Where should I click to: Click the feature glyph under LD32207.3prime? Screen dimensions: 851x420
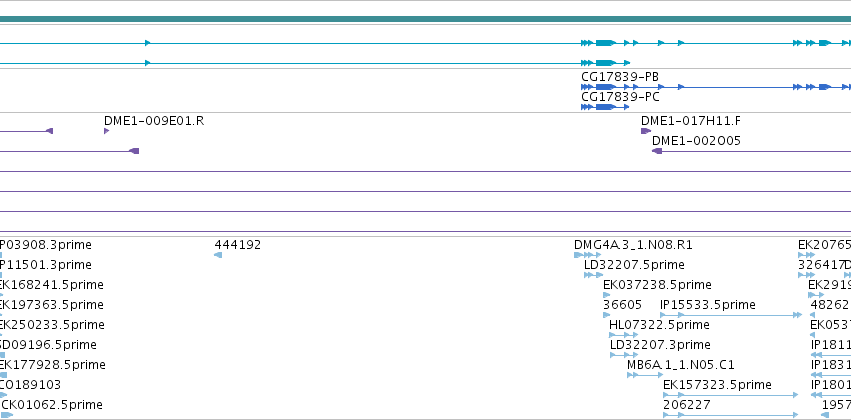click(x=625, y=355)
